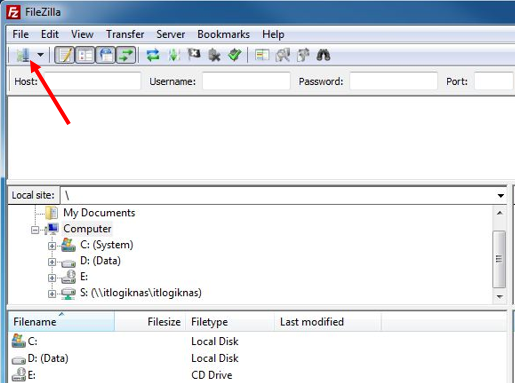The image size is (515, 383).
Task: Expand the E: drive node
Action: click(52, 278)
